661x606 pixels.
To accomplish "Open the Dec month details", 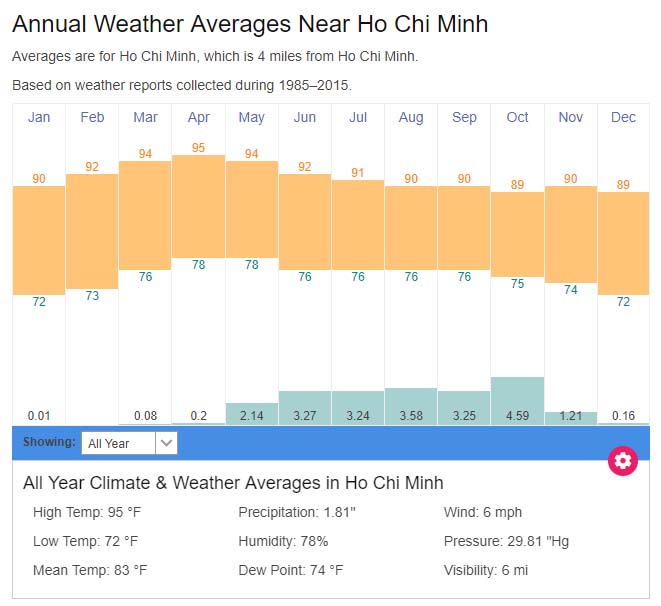I will tap(623, 117).
